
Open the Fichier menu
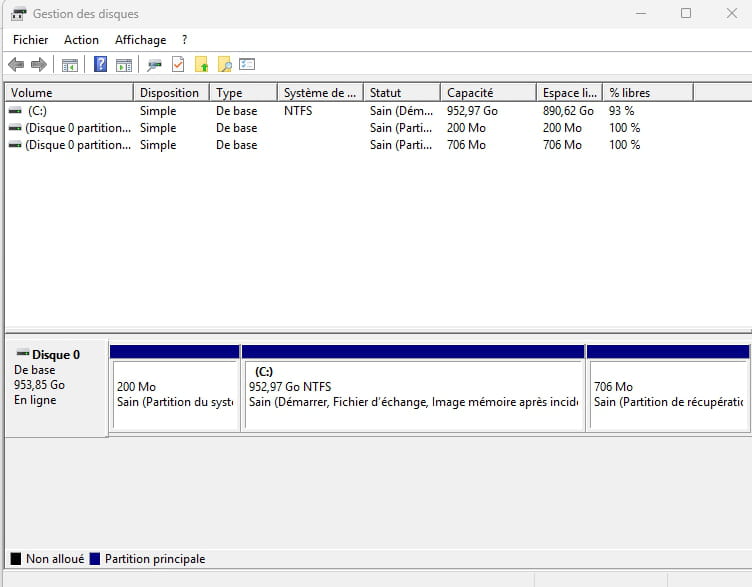coord(30,40)
